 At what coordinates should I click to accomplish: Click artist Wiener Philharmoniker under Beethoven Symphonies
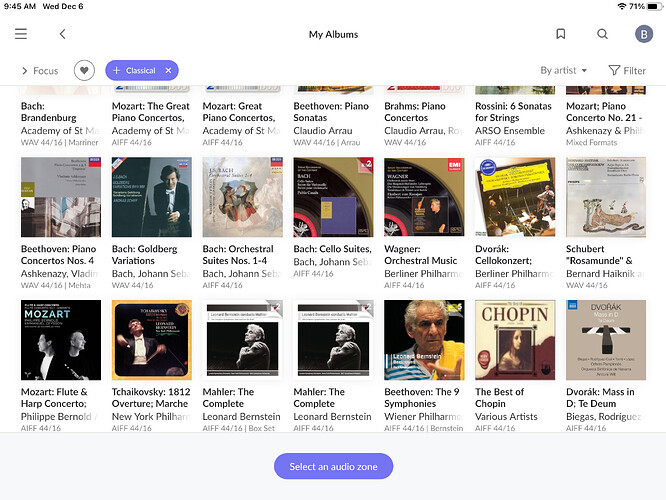(423, 417)
